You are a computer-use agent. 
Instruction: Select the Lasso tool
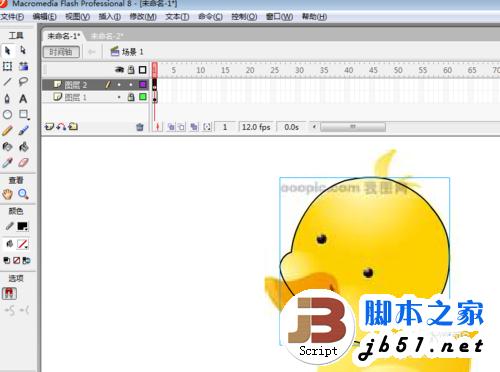23,82
